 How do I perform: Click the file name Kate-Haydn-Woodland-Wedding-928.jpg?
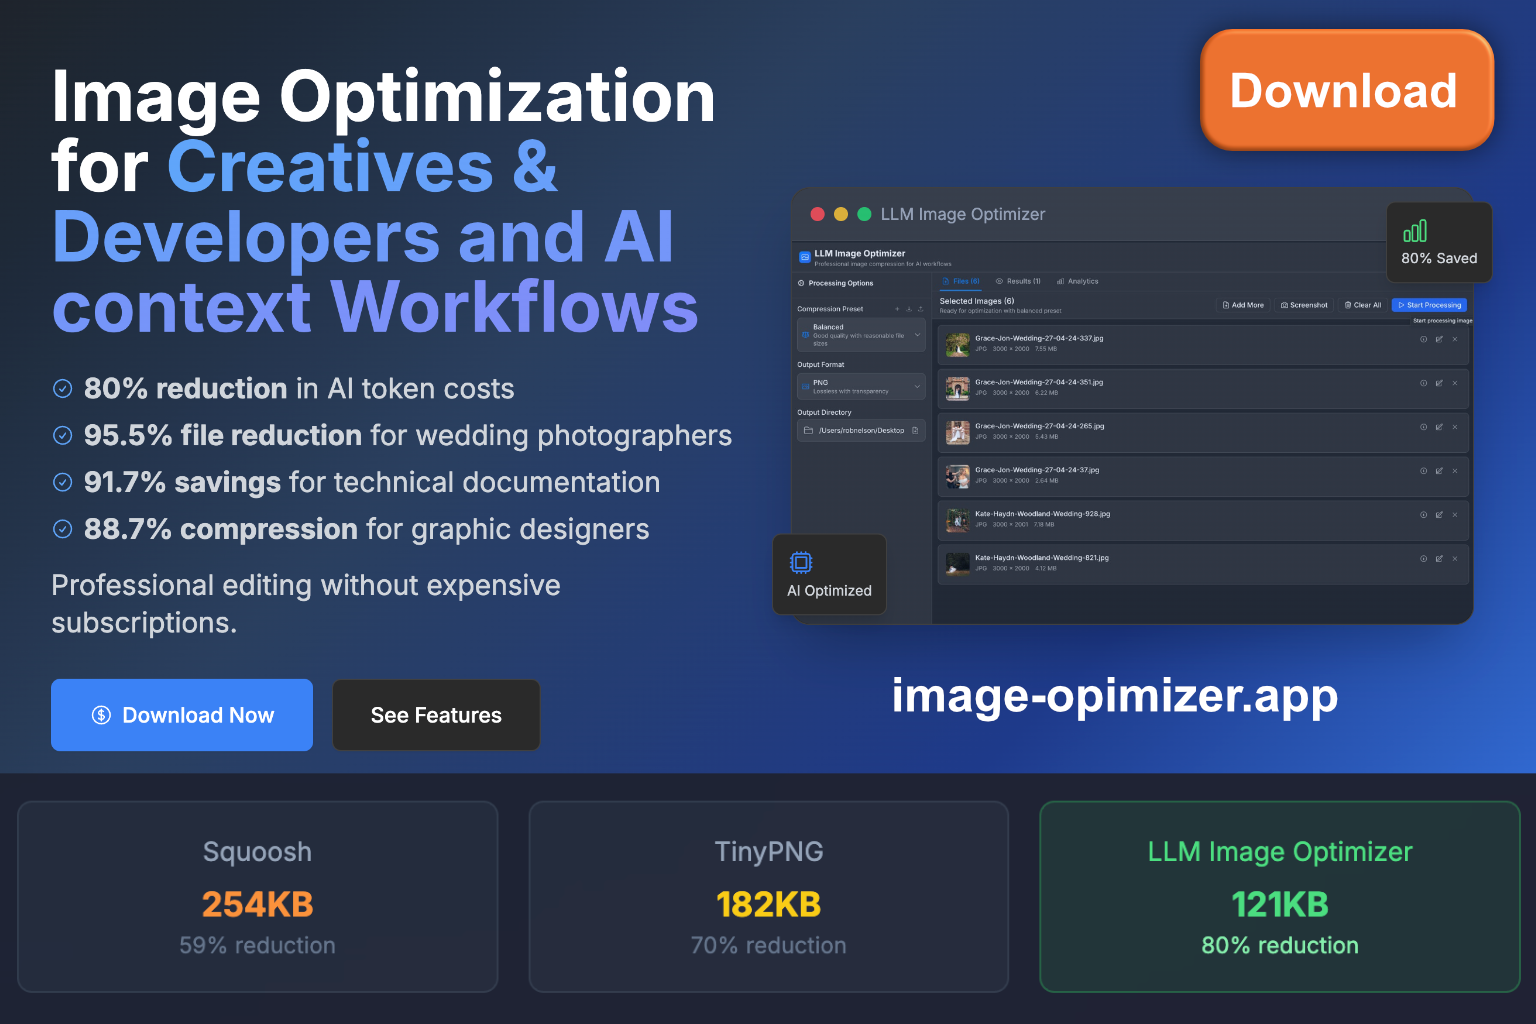coord(1042,514)
